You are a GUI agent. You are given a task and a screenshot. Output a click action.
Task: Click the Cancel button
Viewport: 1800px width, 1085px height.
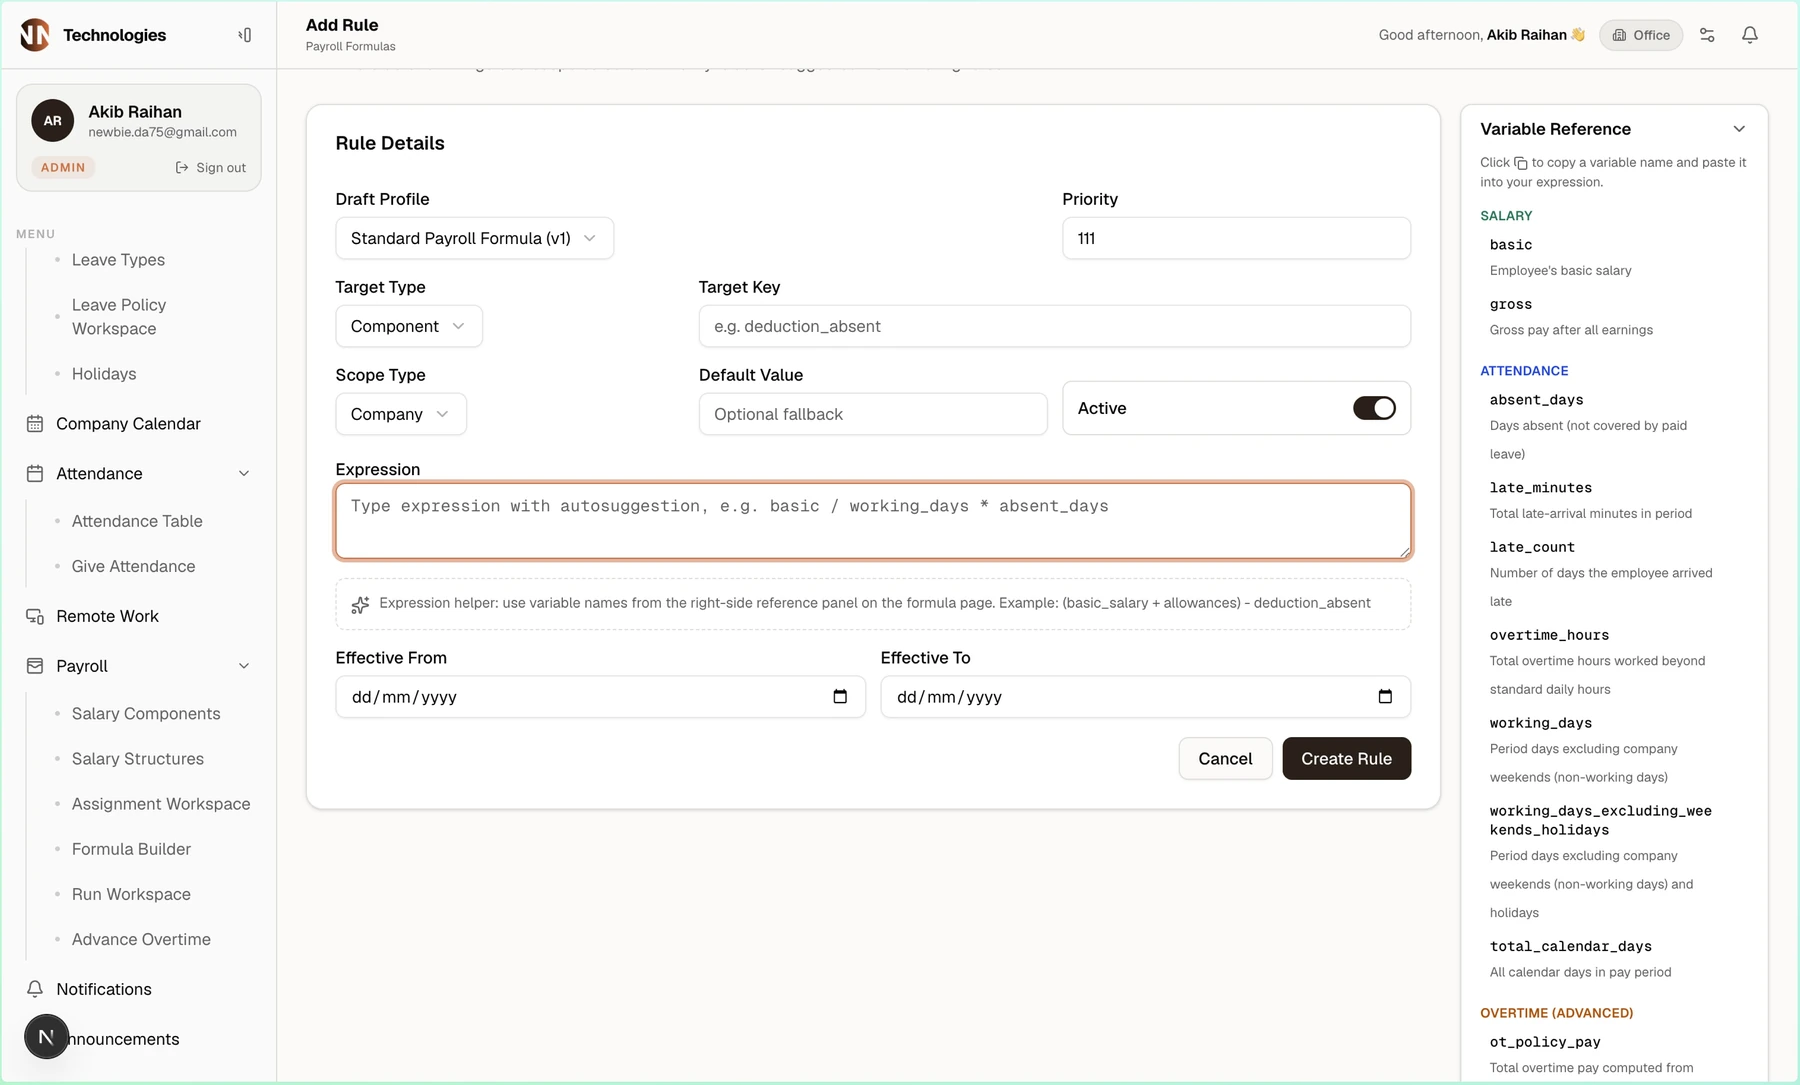pyautogui.click(x=1225, y=759)
